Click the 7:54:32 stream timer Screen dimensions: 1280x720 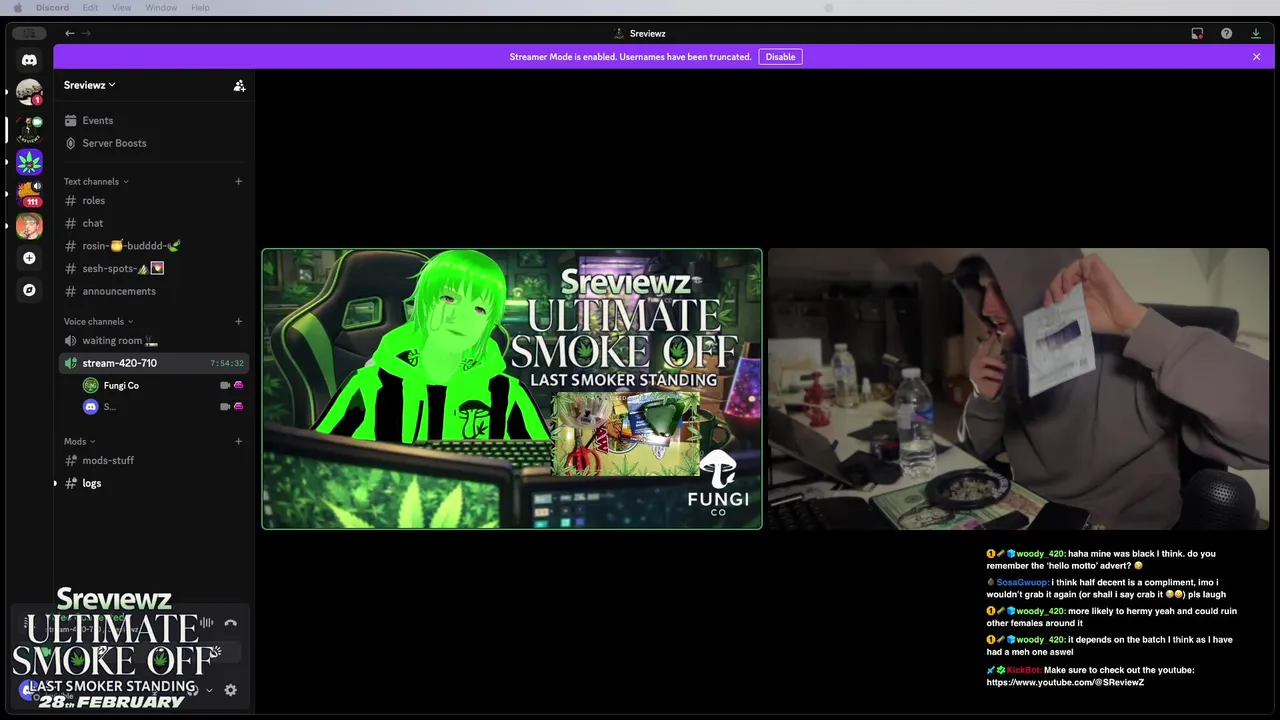click(227, 363)
